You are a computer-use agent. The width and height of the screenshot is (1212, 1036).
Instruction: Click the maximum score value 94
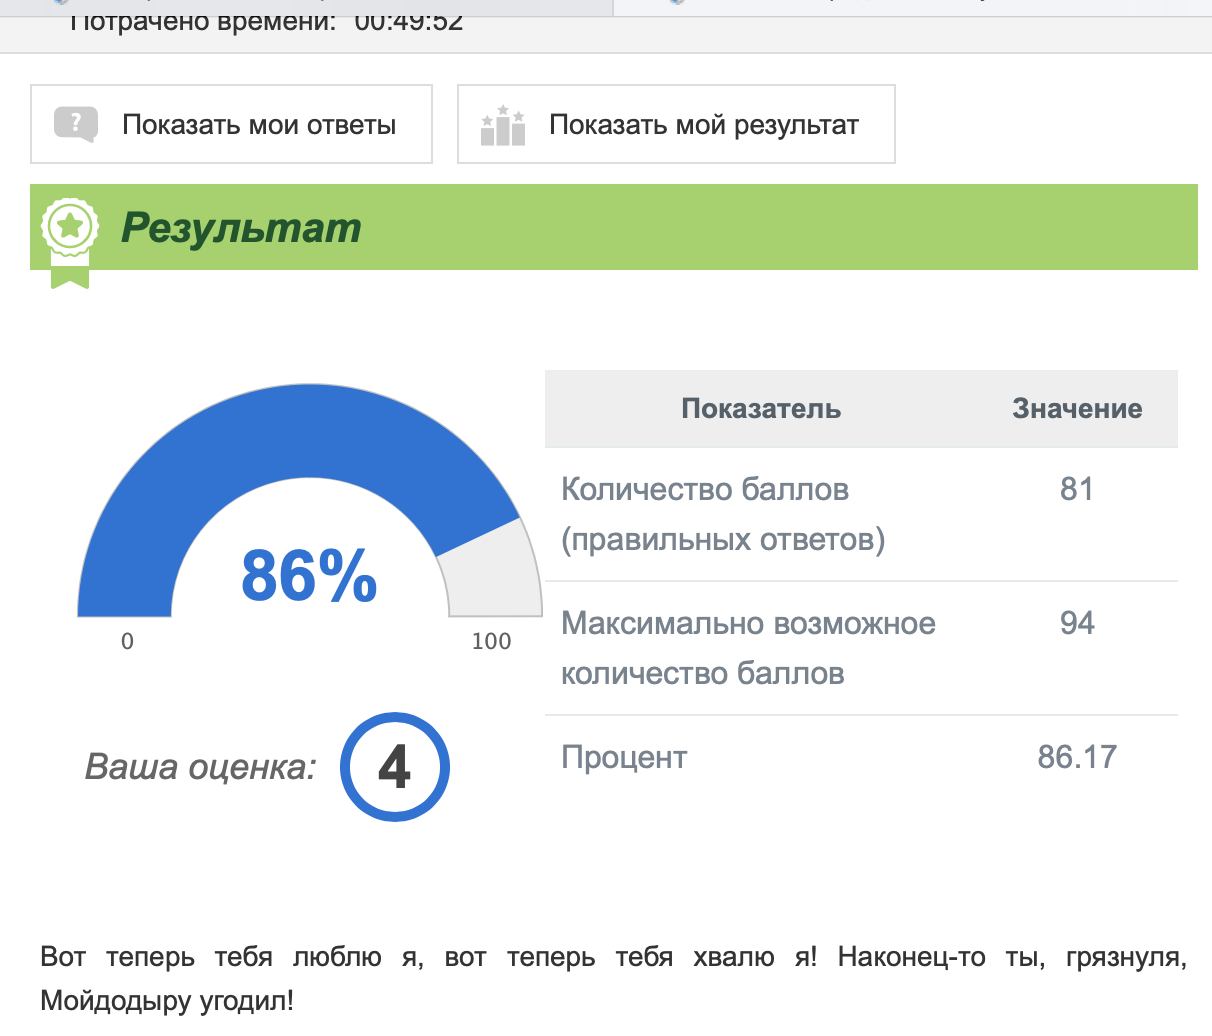1077,623
